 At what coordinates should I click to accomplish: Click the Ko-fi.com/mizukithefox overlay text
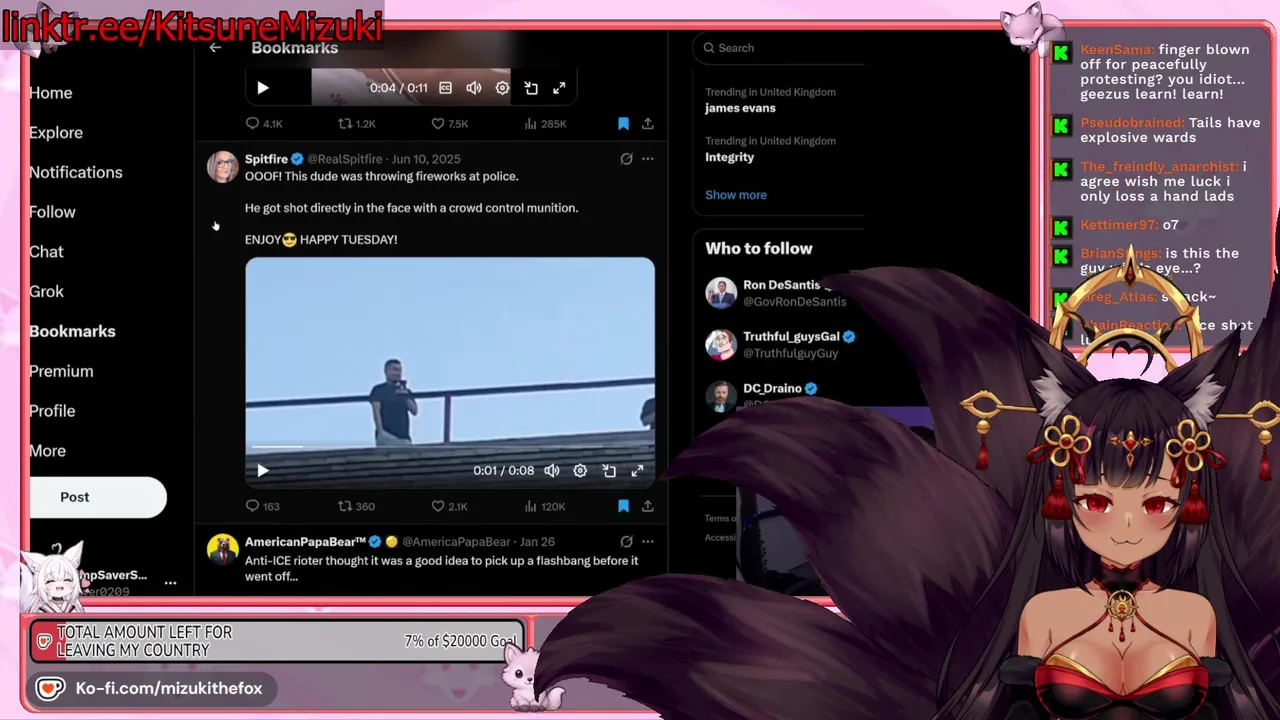(x=169, y=689)
